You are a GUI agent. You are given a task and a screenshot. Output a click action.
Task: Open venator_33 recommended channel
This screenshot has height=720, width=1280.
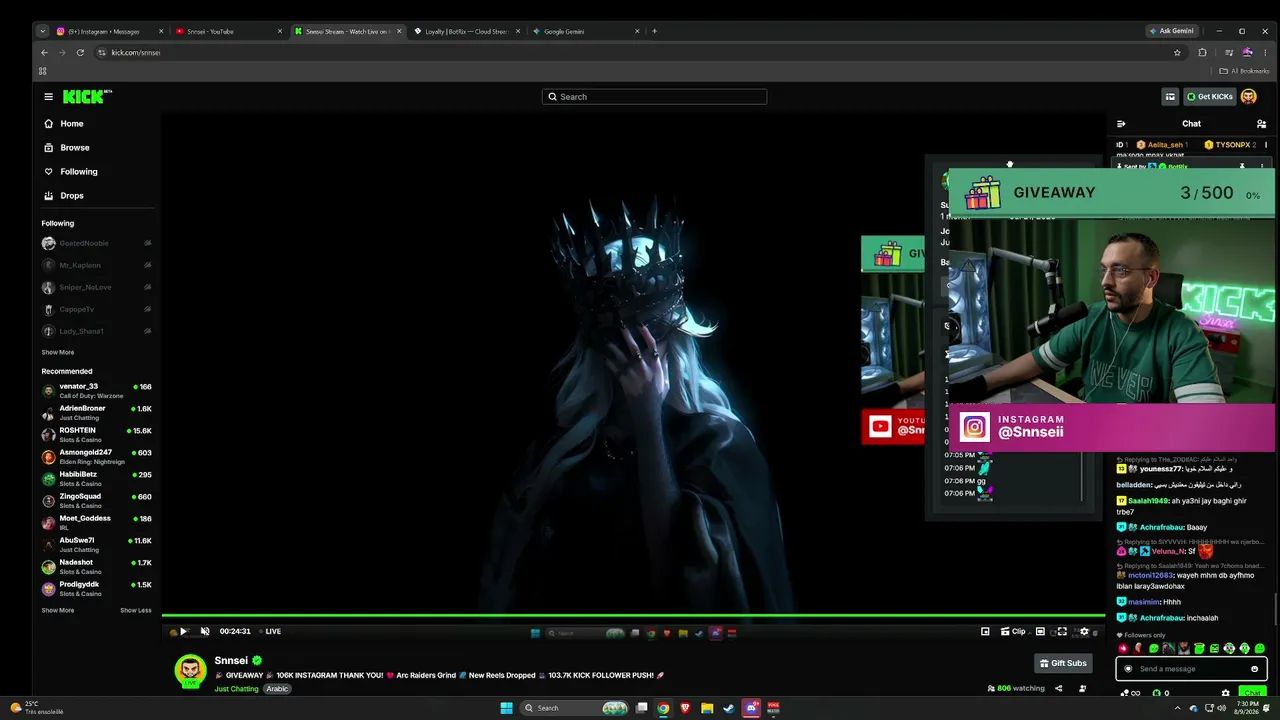coord(96,390)
